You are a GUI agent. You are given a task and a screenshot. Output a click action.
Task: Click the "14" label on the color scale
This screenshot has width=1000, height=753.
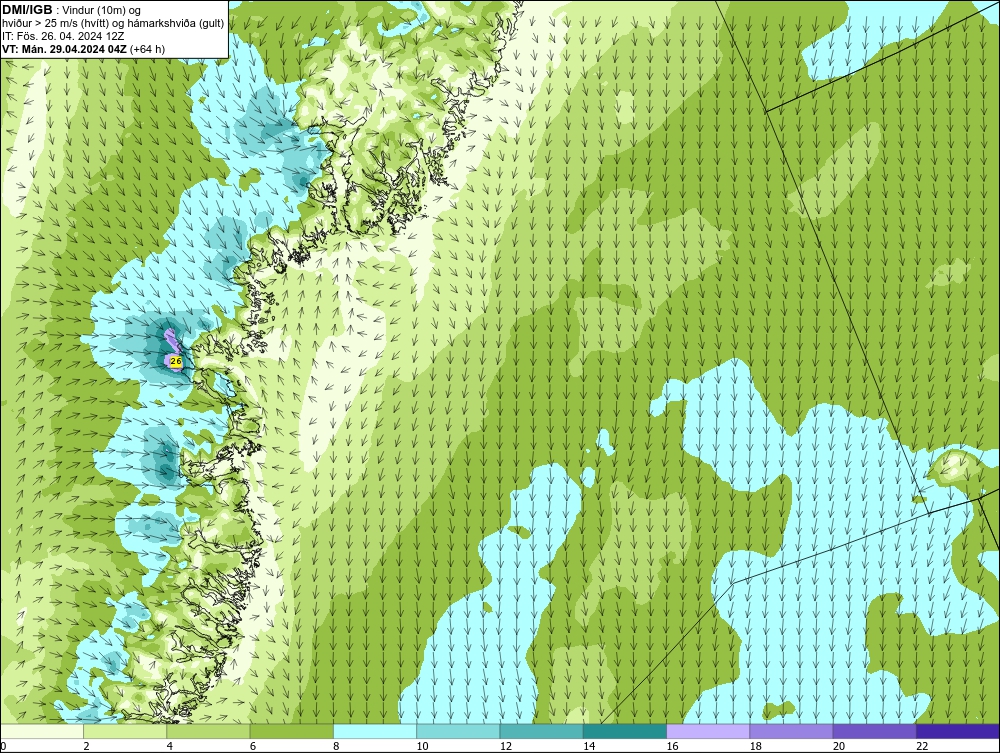coord(589,746)
